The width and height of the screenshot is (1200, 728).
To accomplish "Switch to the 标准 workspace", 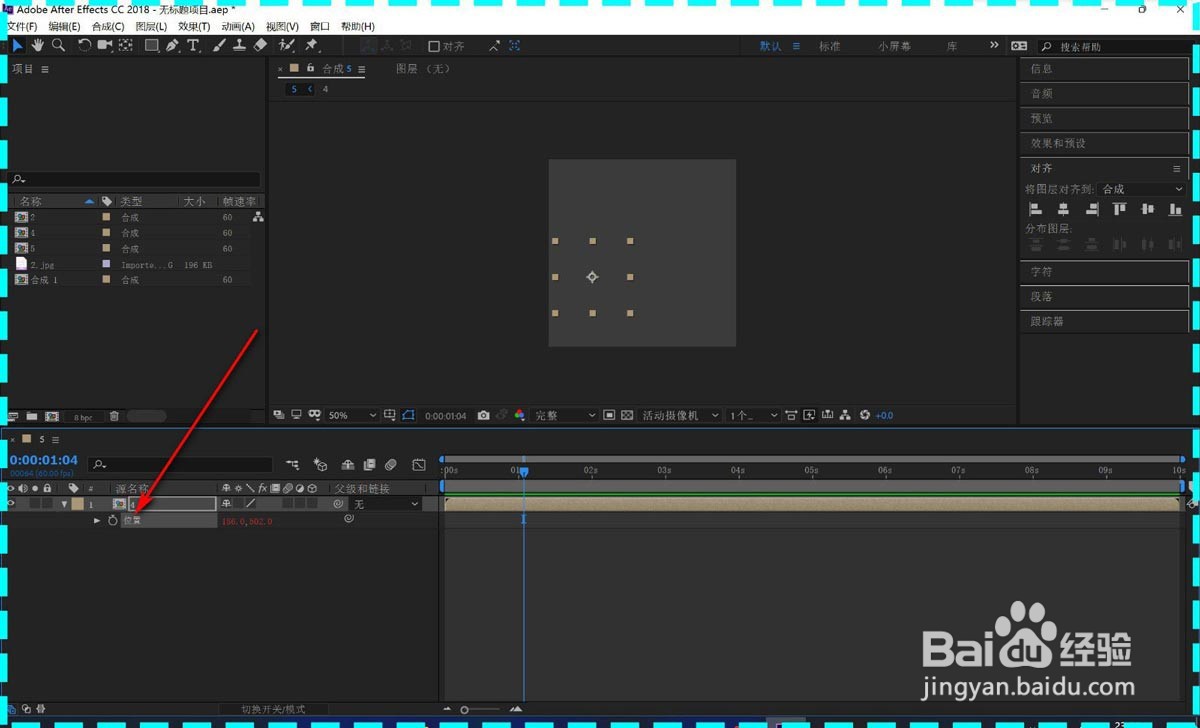I will (x=830, y=46).
